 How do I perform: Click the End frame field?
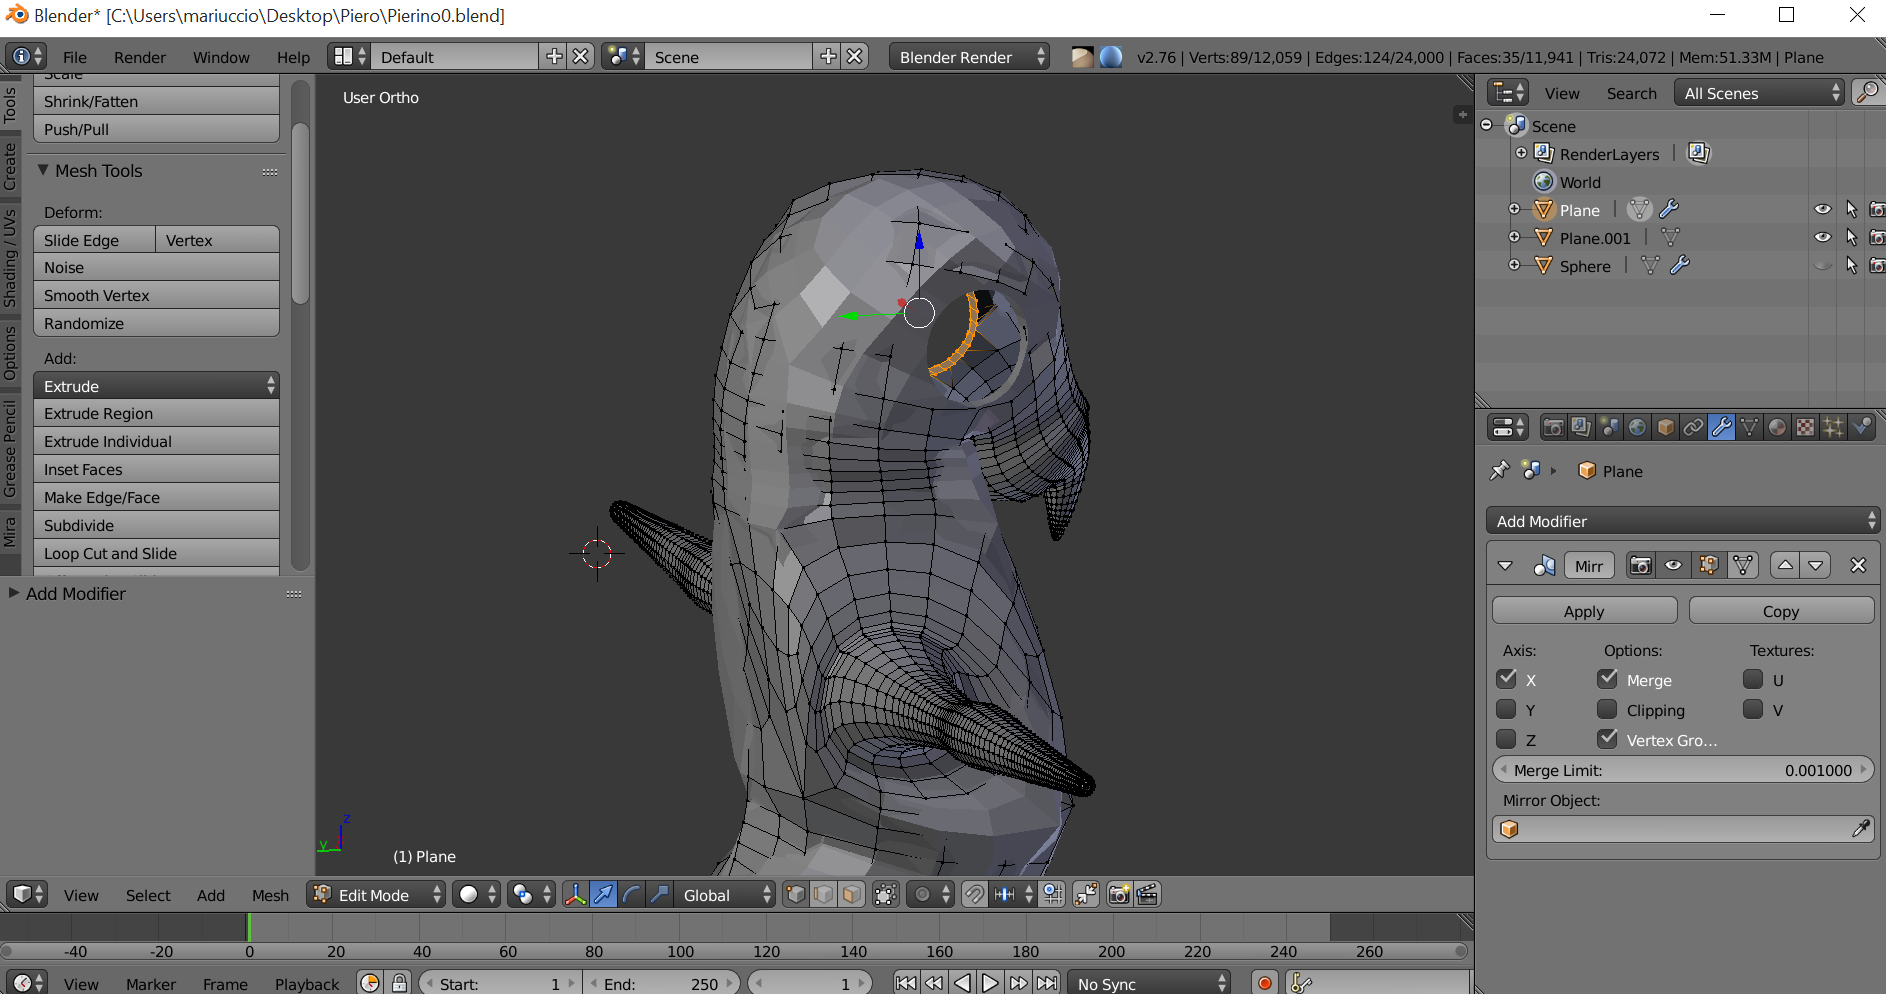coord(661,983)
